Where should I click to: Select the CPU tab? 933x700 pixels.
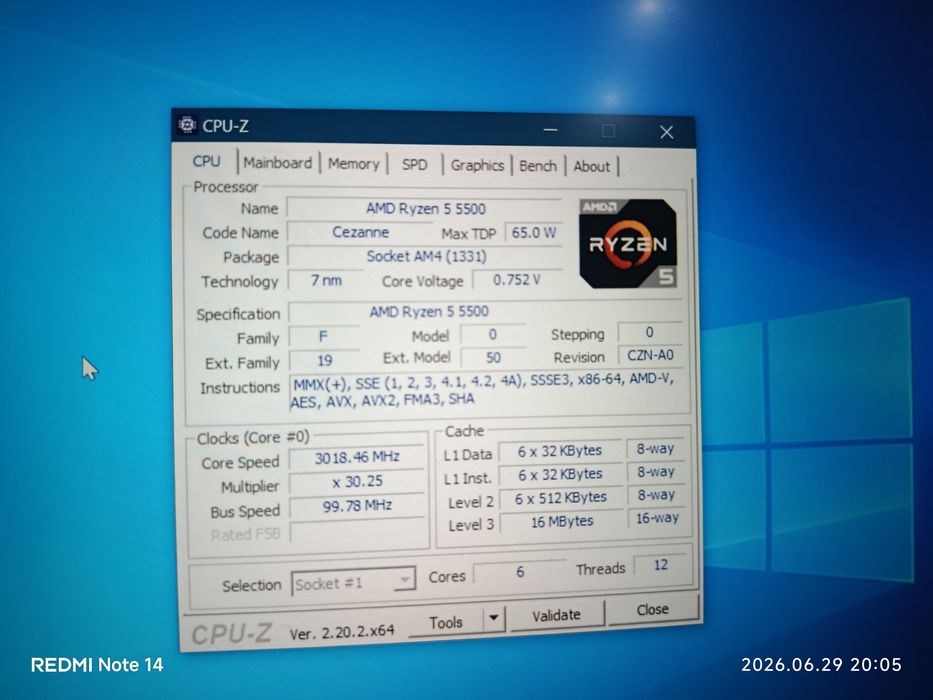pos(206,161)
